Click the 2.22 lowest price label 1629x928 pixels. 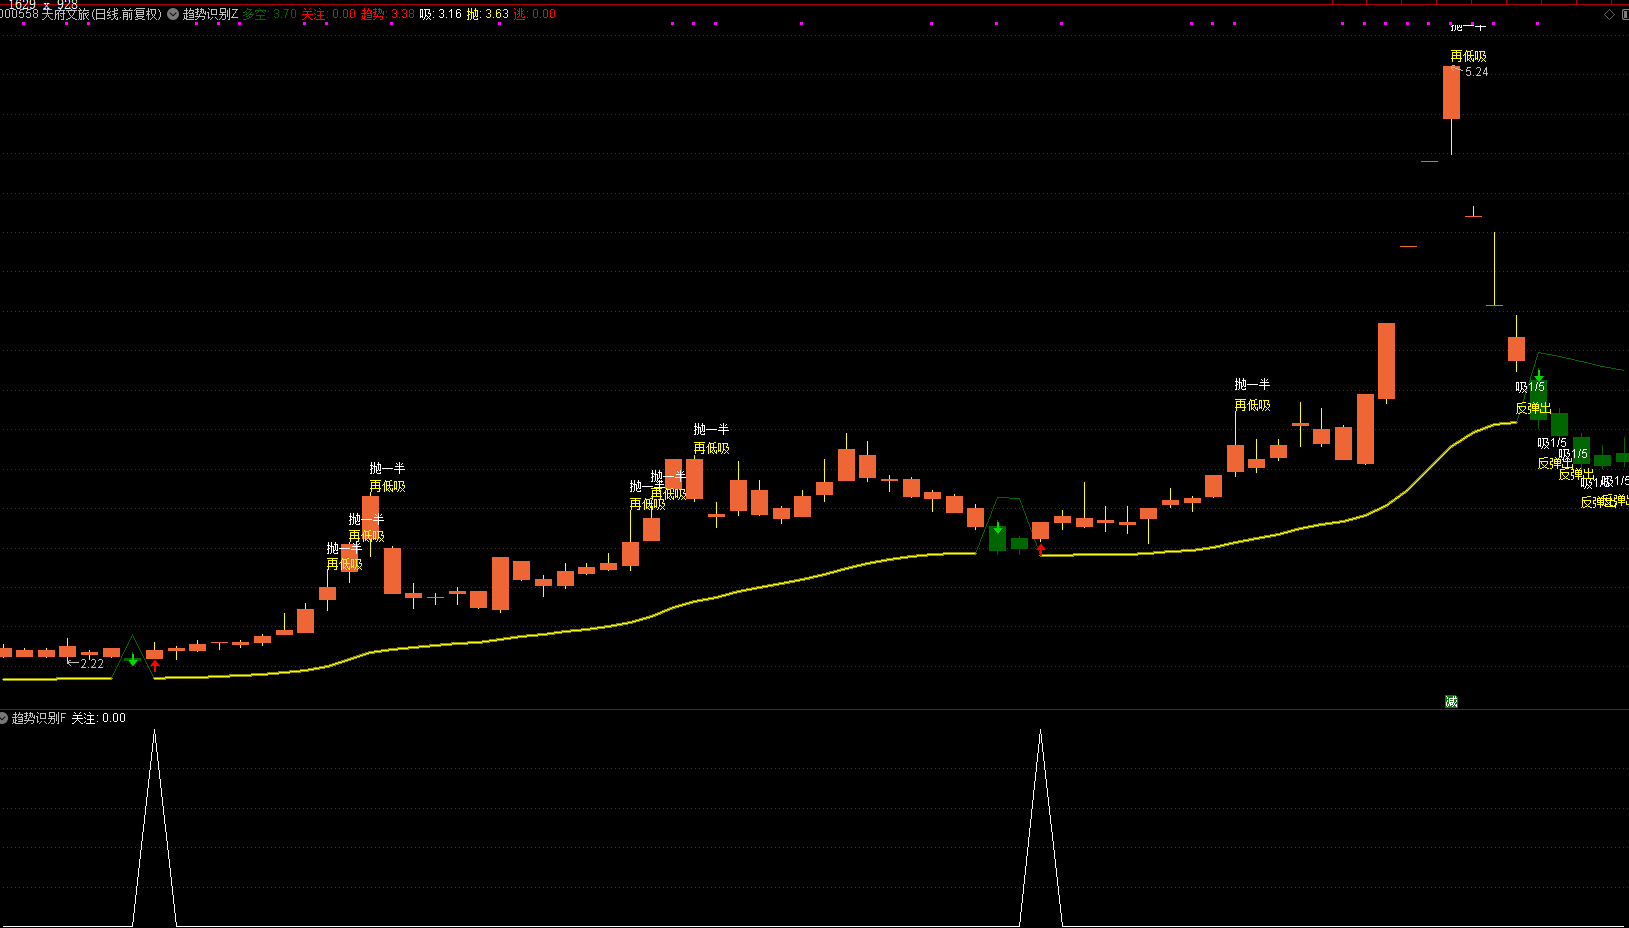pyautogui.click(x=92, y=663)
